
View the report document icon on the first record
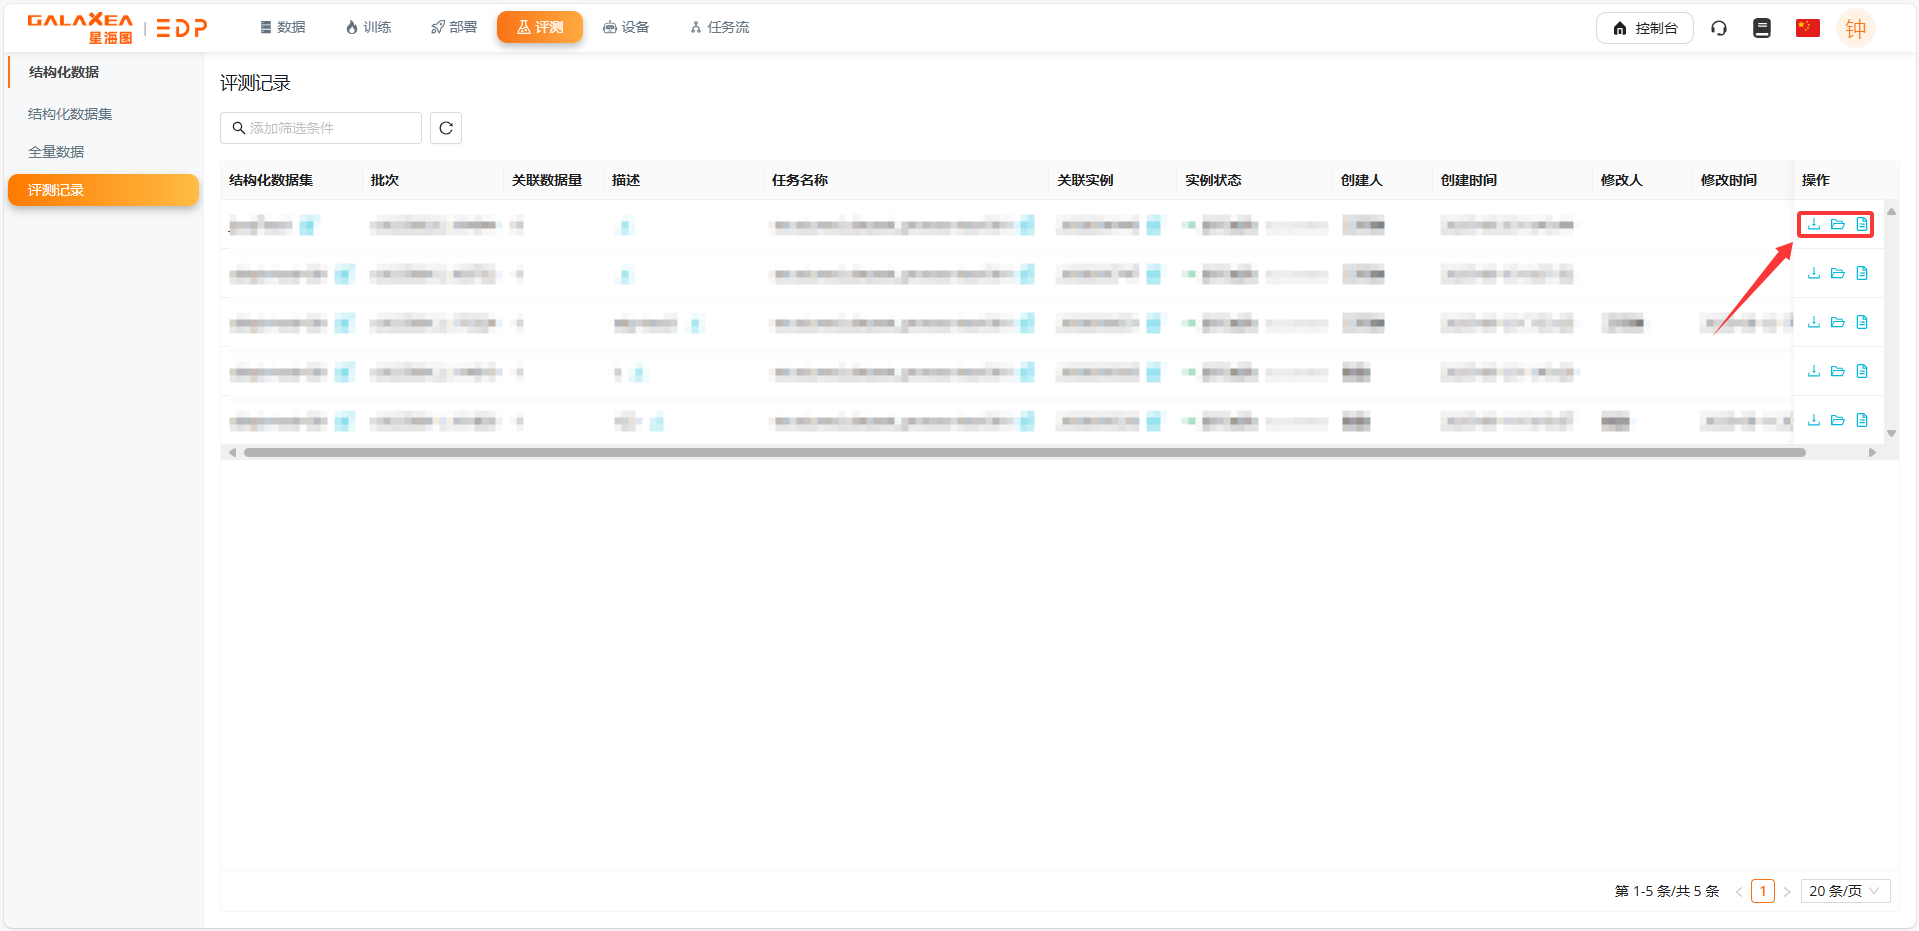click(1862, 224)
